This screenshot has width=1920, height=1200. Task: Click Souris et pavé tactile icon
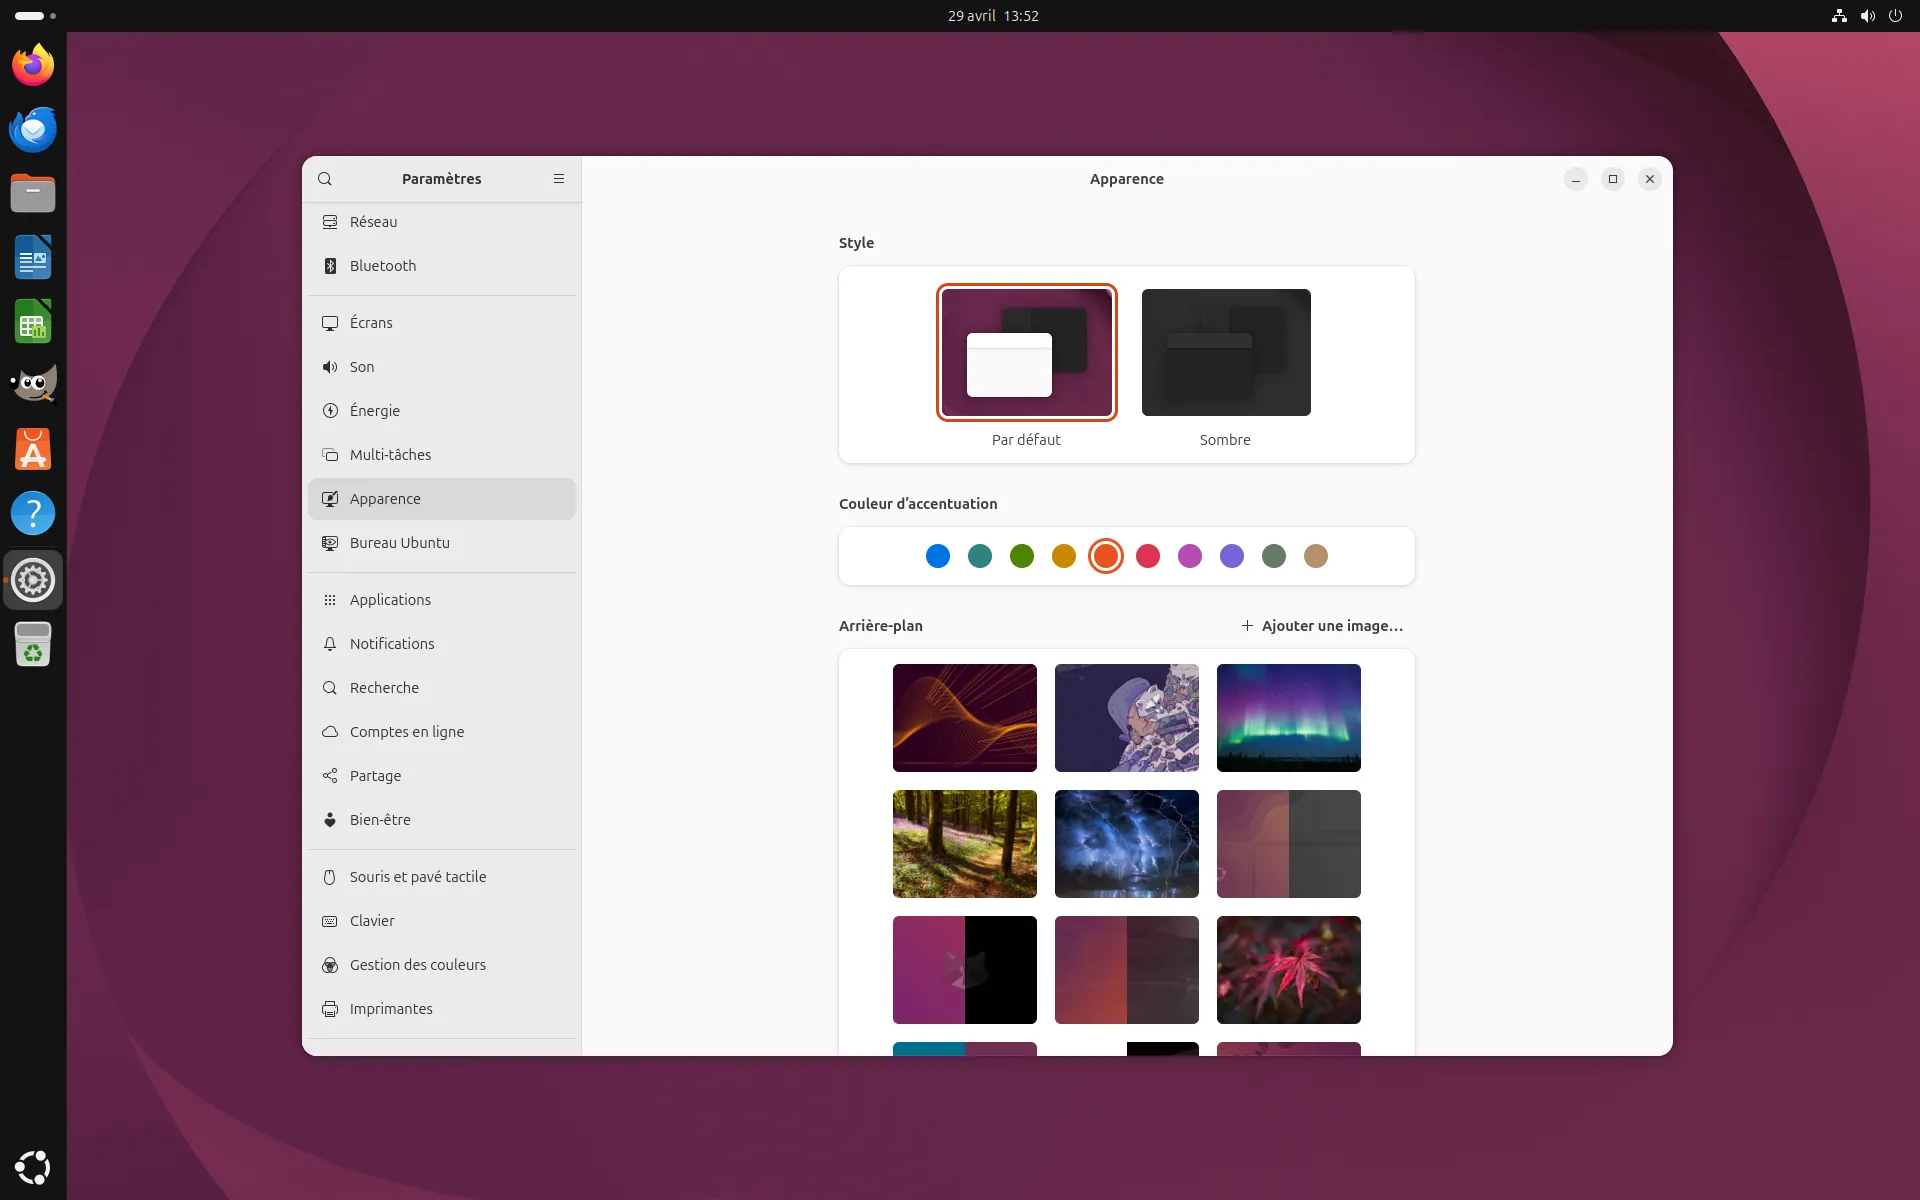point(330,877)
